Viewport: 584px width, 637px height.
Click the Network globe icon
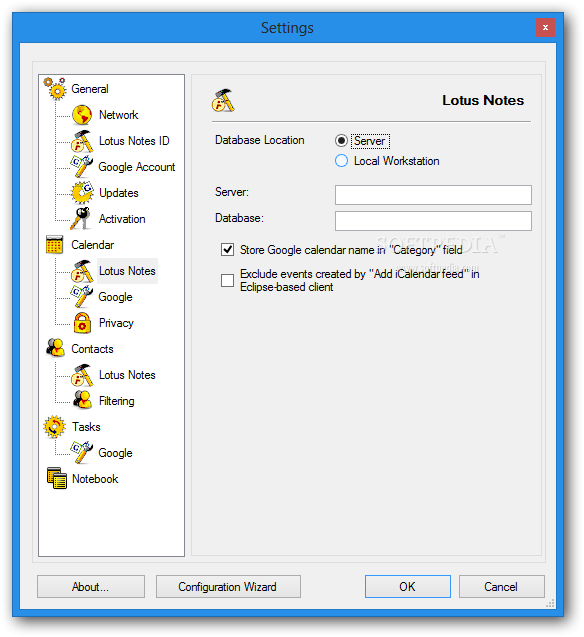82,115
